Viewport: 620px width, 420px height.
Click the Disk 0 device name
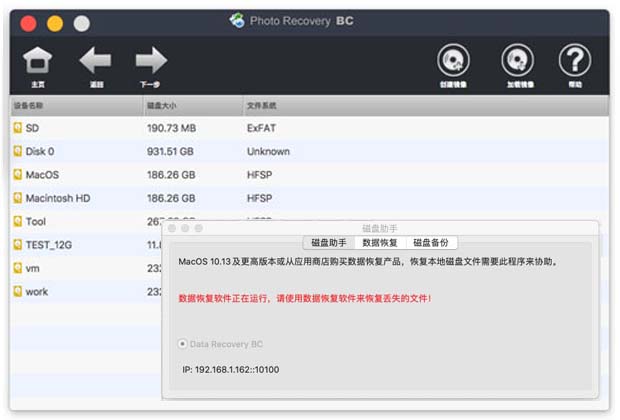pos(40,151)
